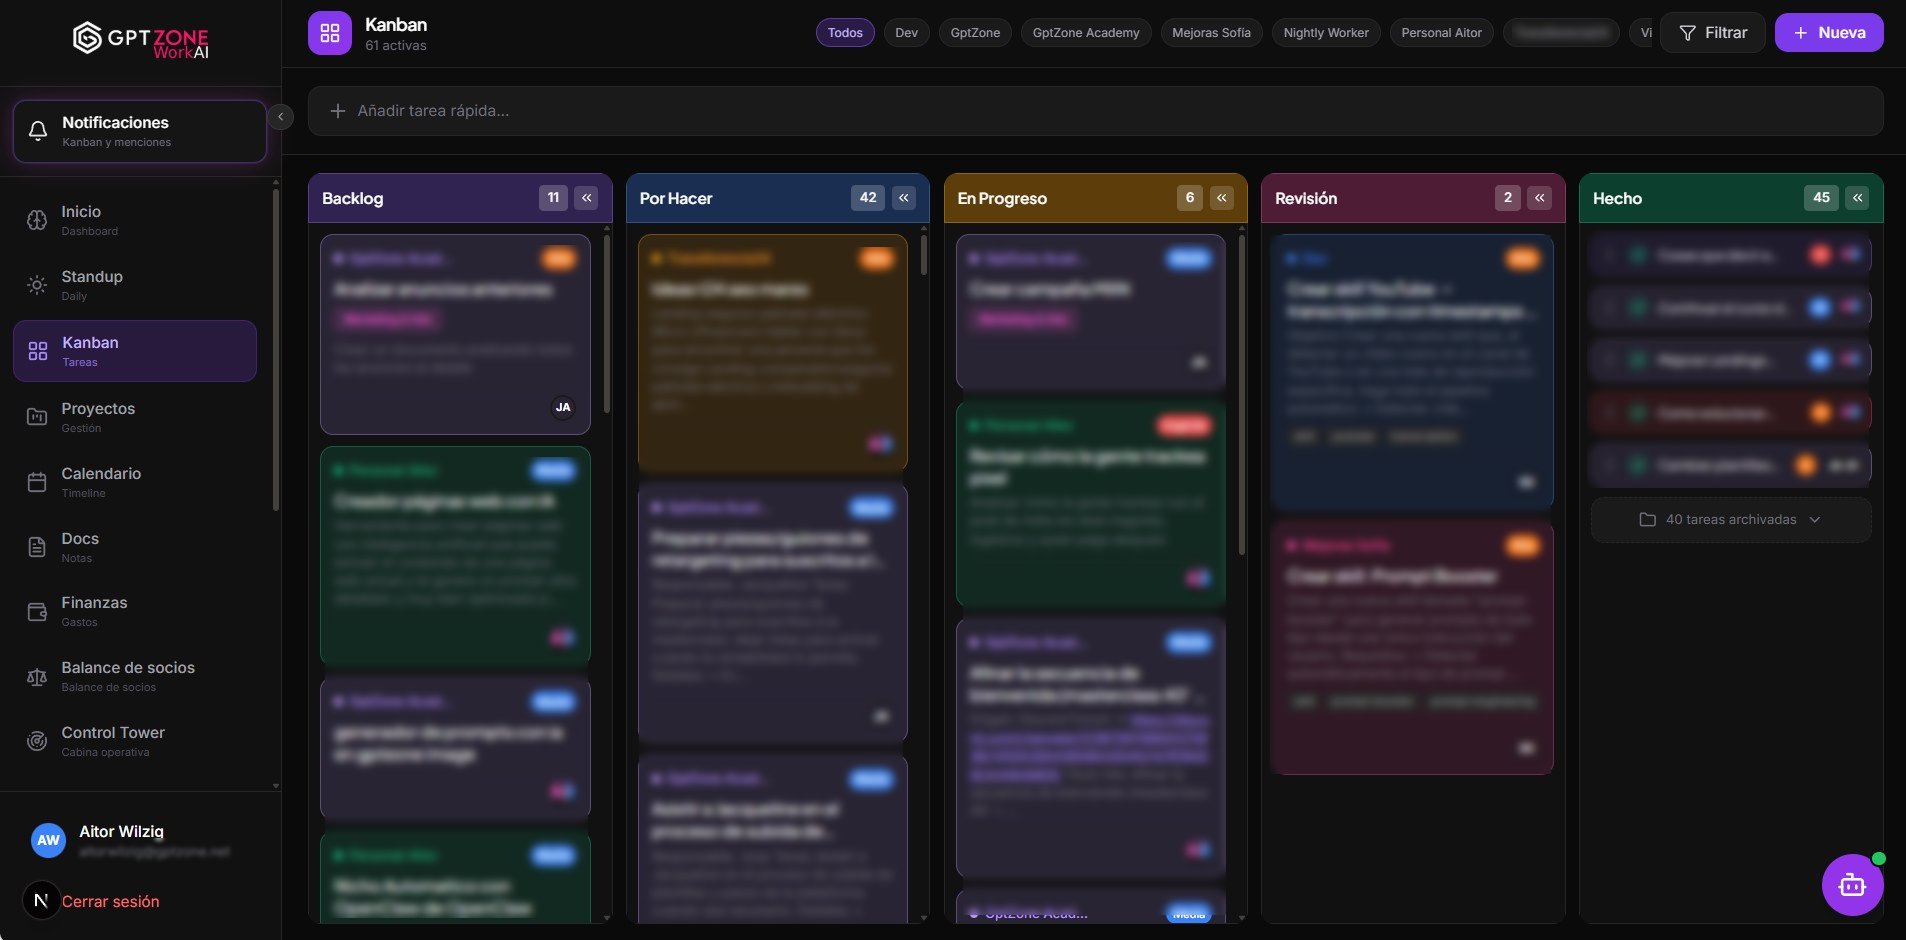Filter tasks by the GptZone chip
Image resolution: width=1906 pixels, height=940 pixels.
coord(975,33)
